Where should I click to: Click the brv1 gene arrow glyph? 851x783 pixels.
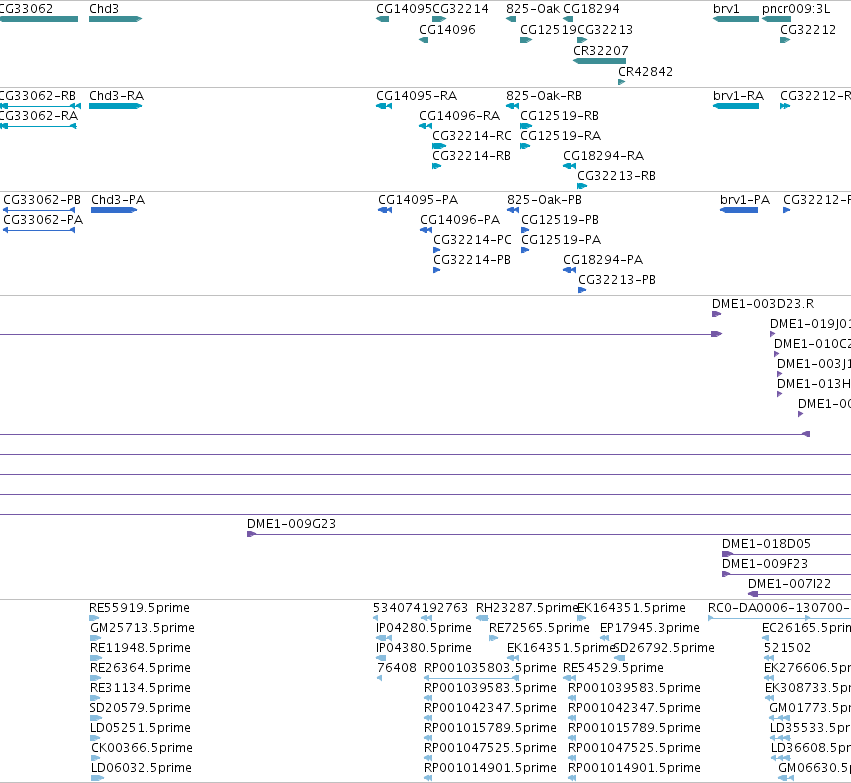click(736, 19)
